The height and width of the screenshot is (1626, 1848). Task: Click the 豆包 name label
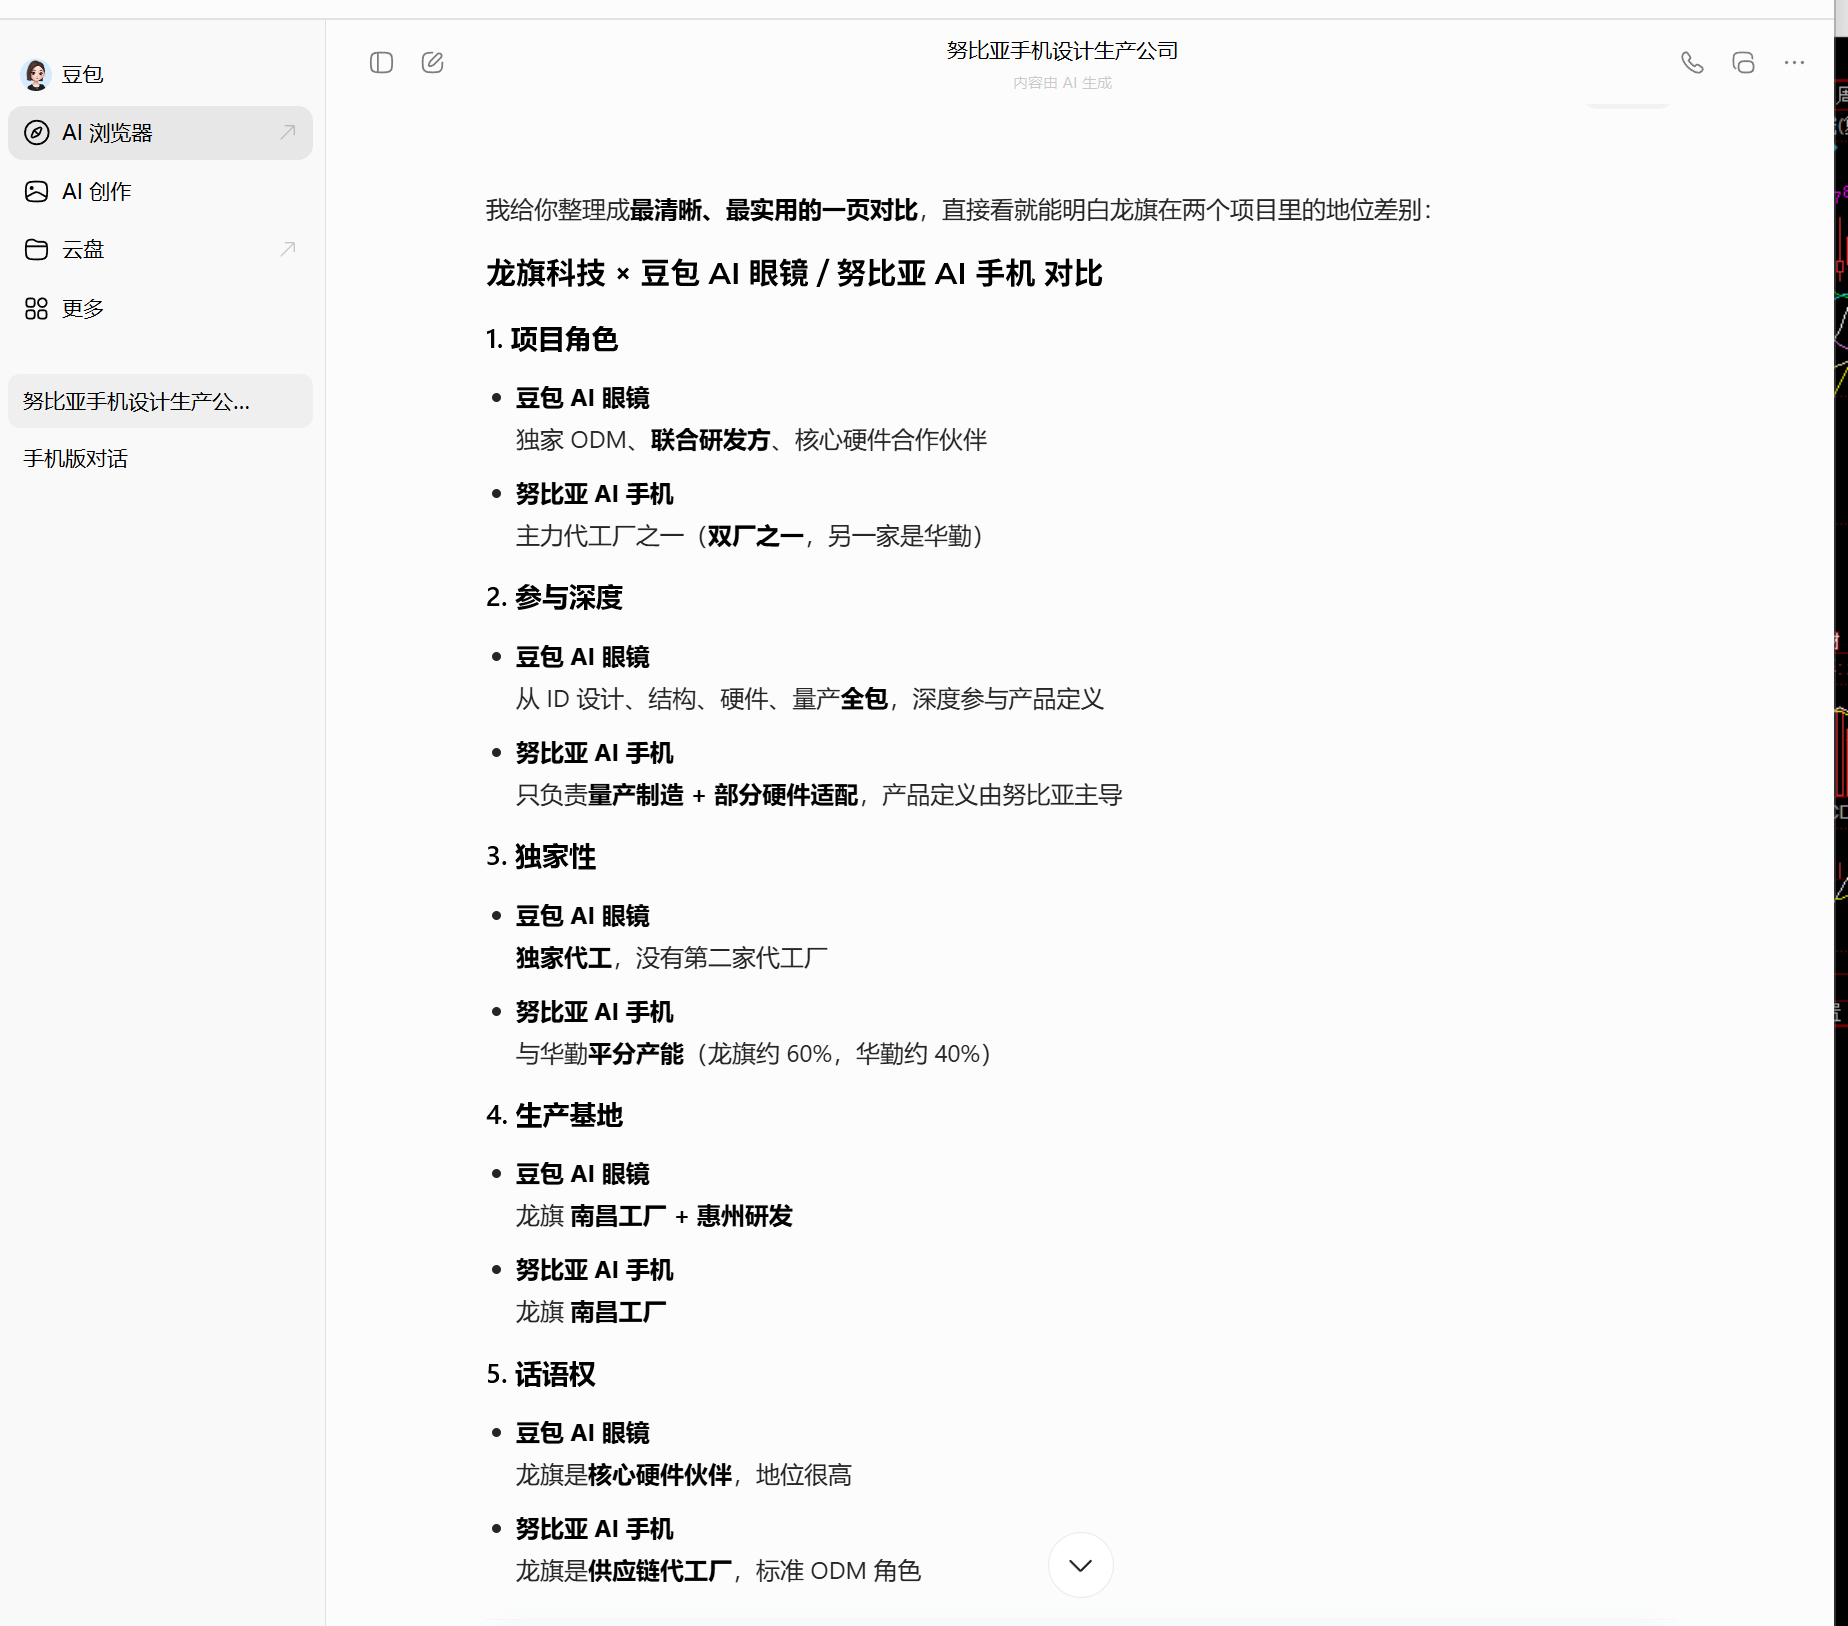[83, 75]
